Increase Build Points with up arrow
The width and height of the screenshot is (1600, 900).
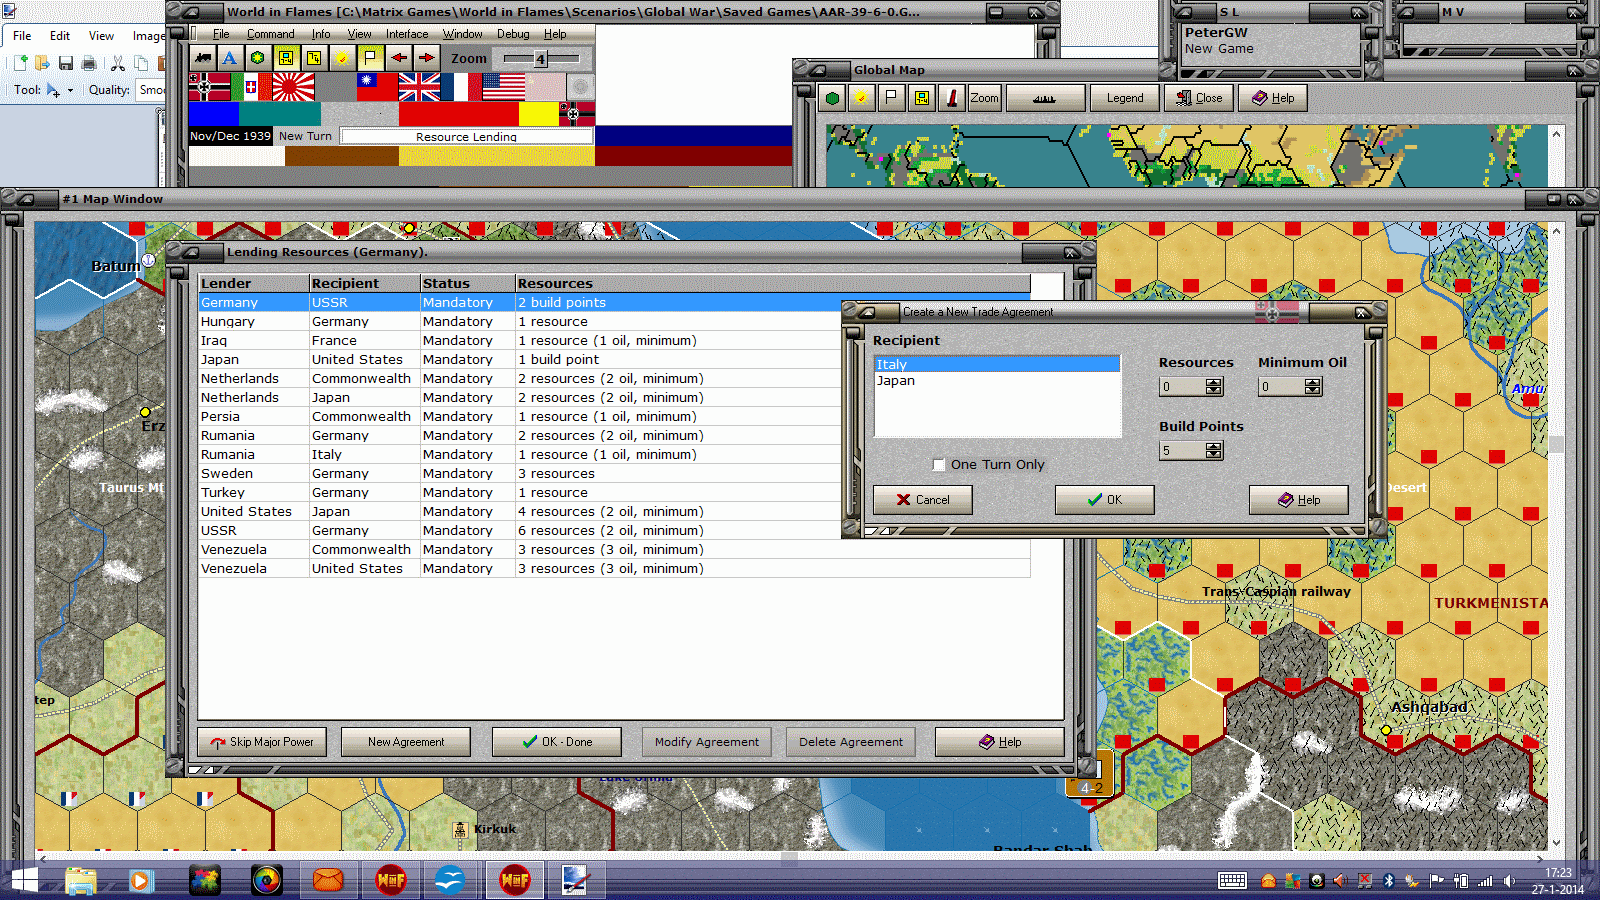[1214, 447]
